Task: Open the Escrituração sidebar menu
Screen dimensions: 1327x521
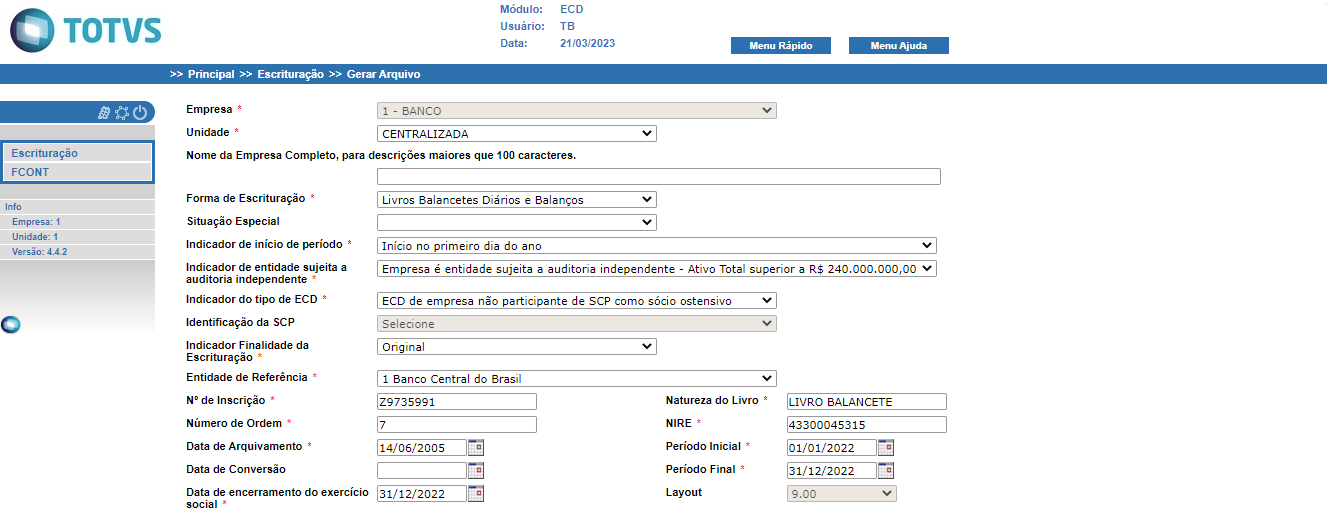Action: click(x=78, y=153)
